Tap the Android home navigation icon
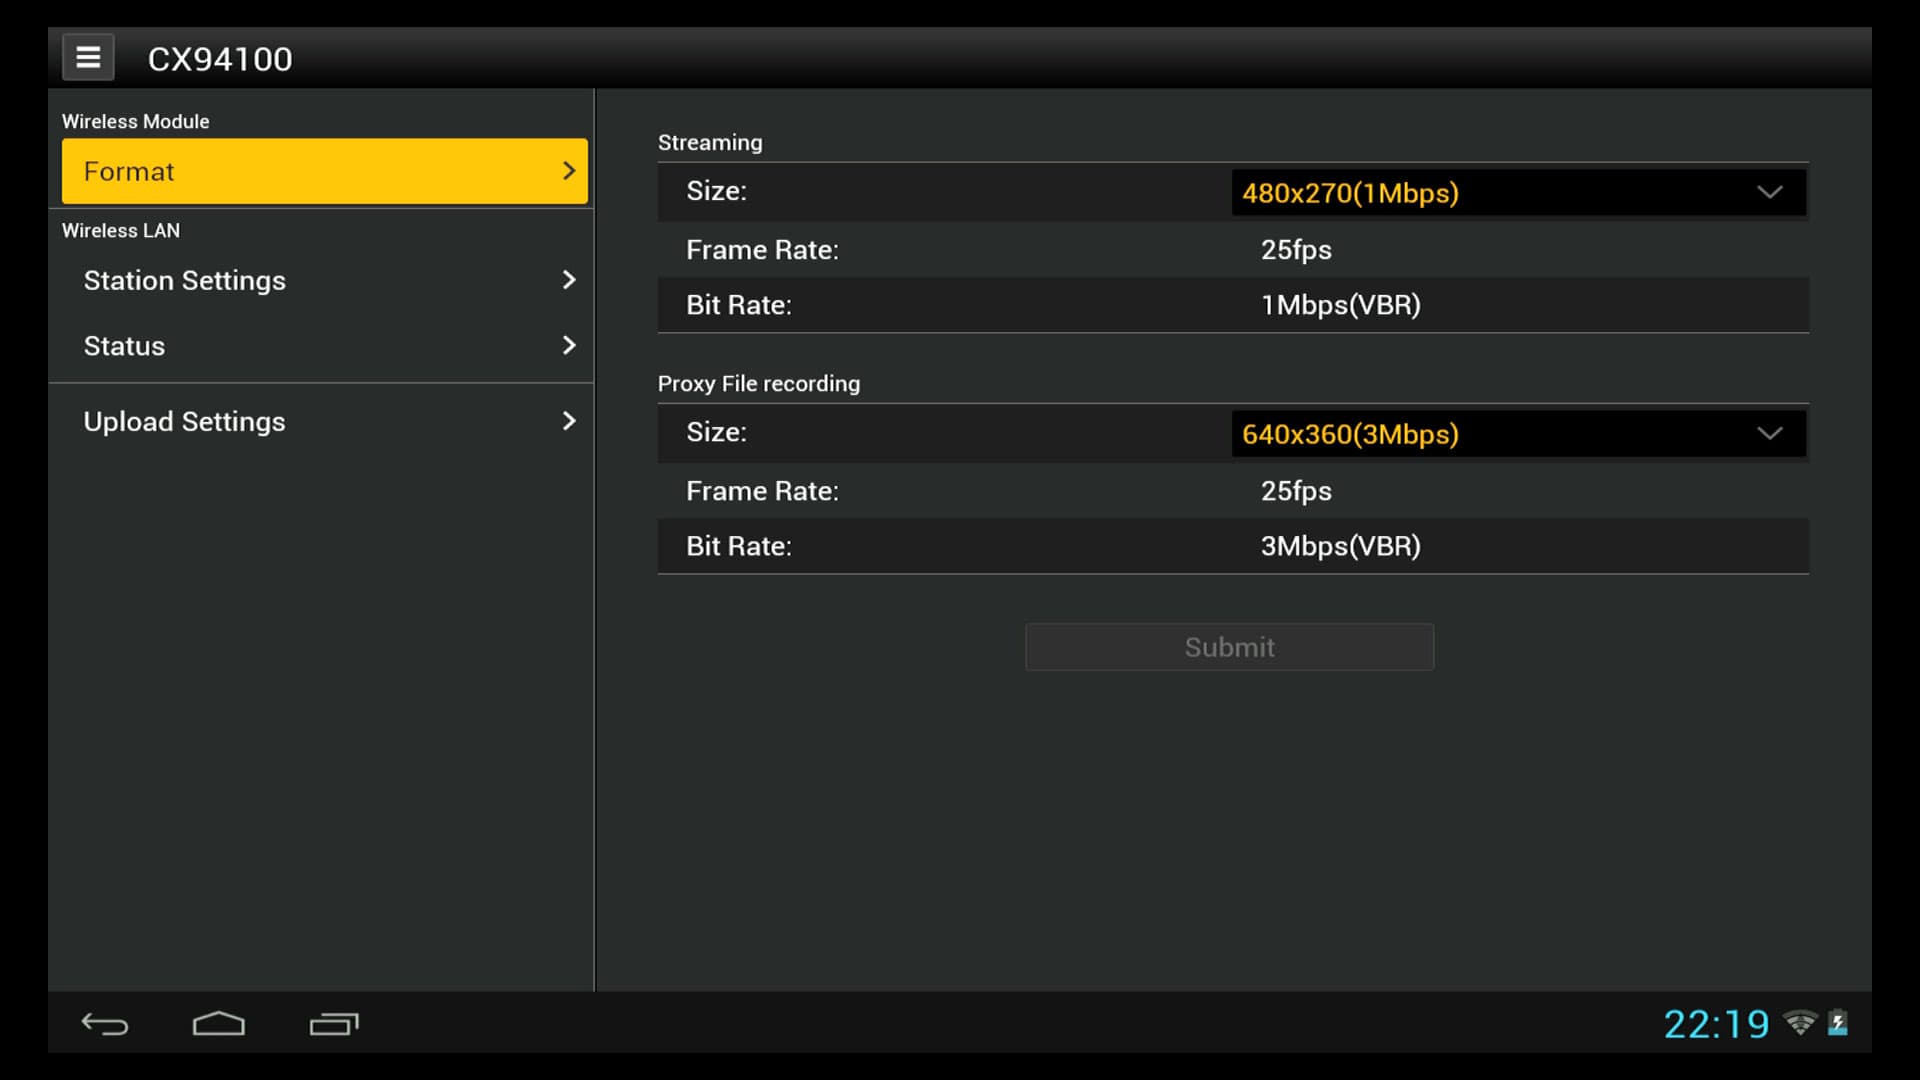Screen dimensions: 1920x1080 point(218,1024)
